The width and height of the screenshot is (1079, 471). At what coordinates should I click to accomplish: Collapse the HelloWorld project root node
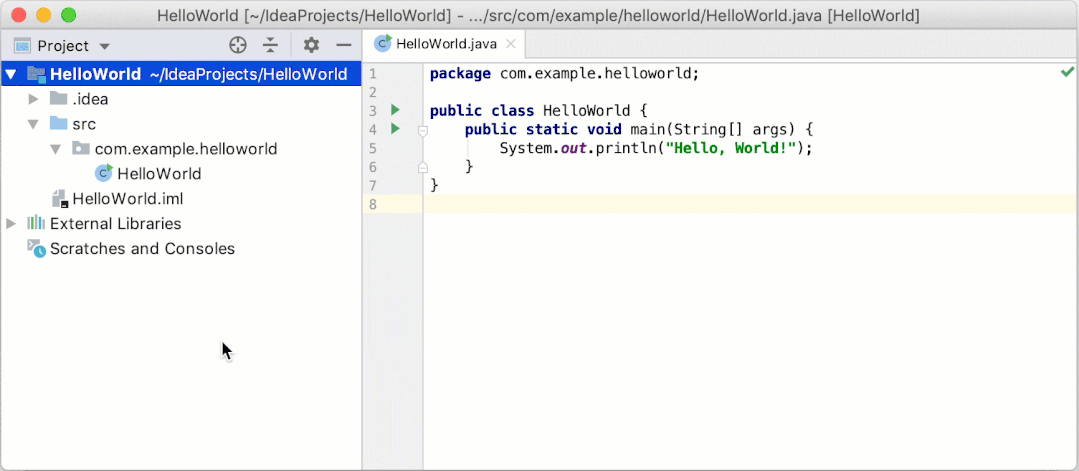coord(11,74)
